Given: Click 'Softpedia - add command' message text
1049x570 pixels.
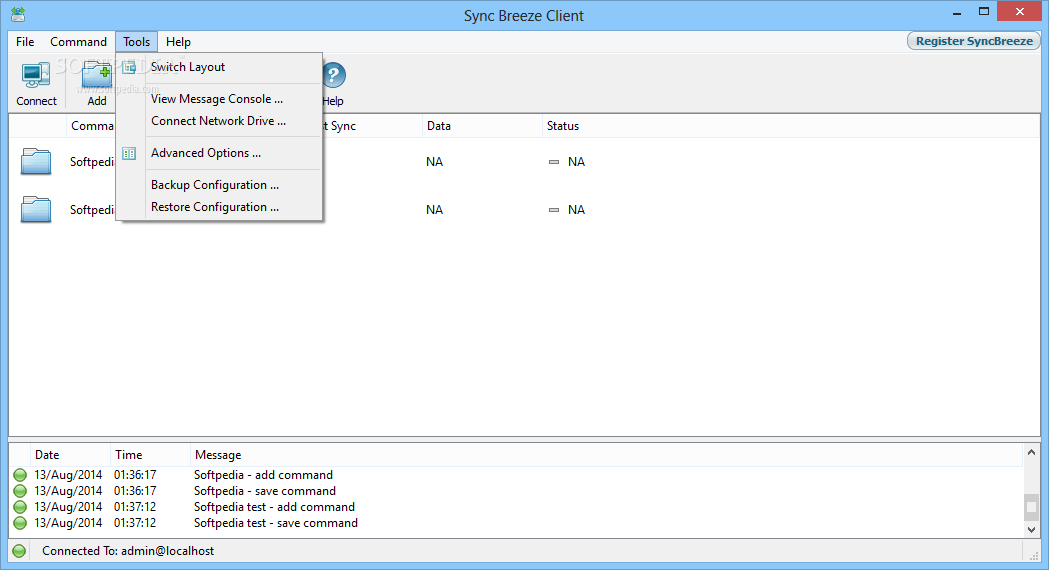Looking at the screenshot, I should click(264, 475).
